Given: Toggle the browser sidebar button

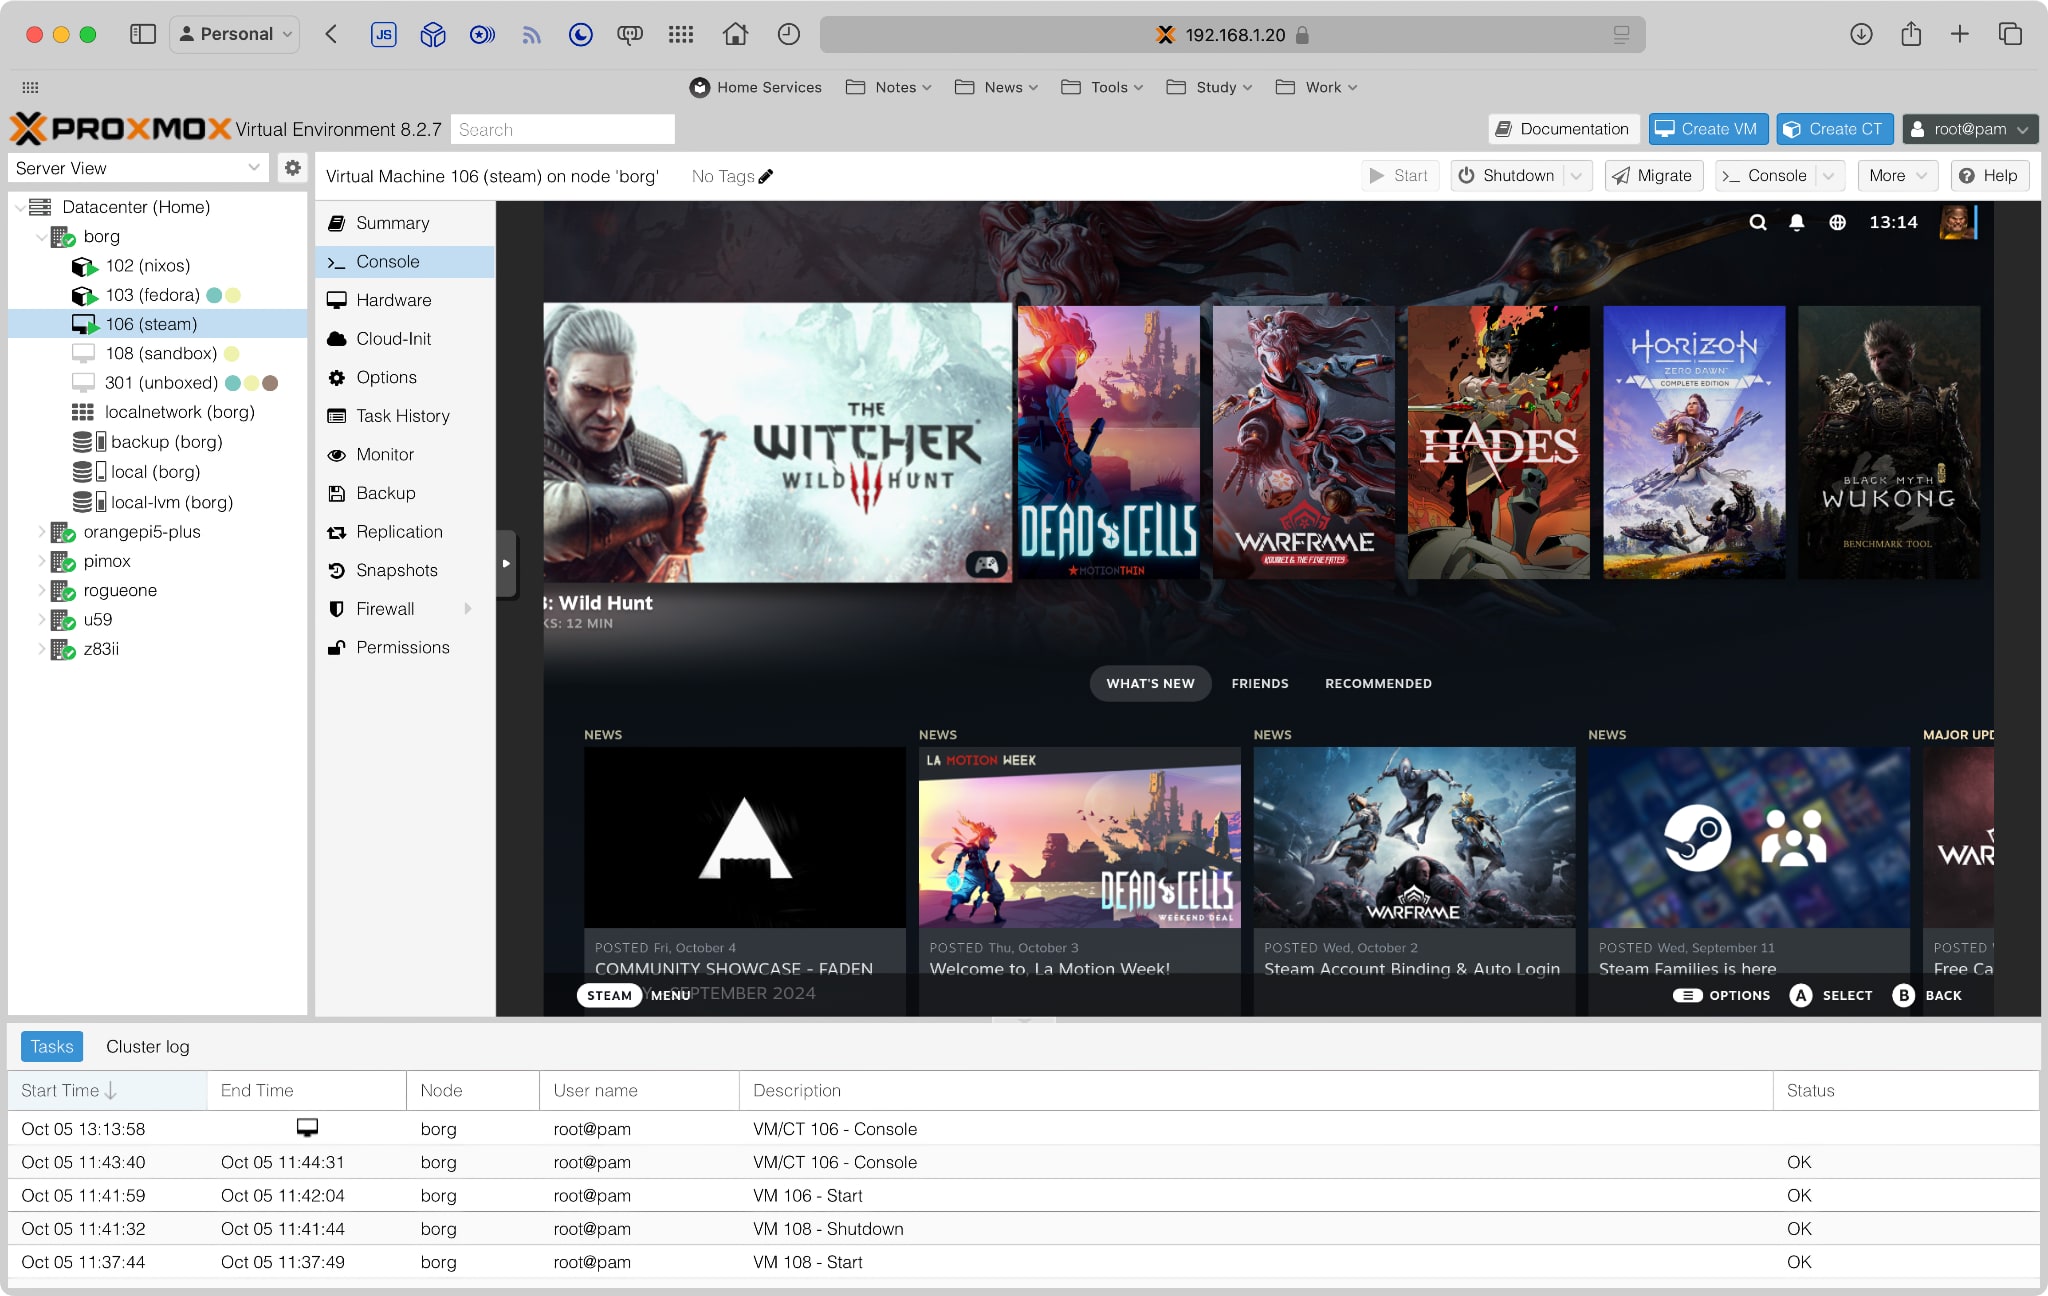Looking at the screenshot, I should [x=143, y=34].
